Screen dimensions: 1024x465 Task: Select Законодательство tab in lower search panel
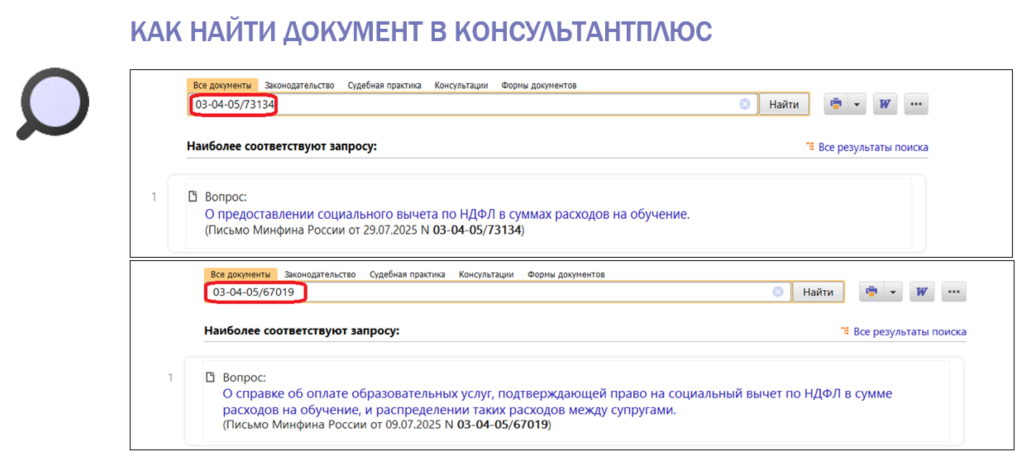click(x=320, y=274)
